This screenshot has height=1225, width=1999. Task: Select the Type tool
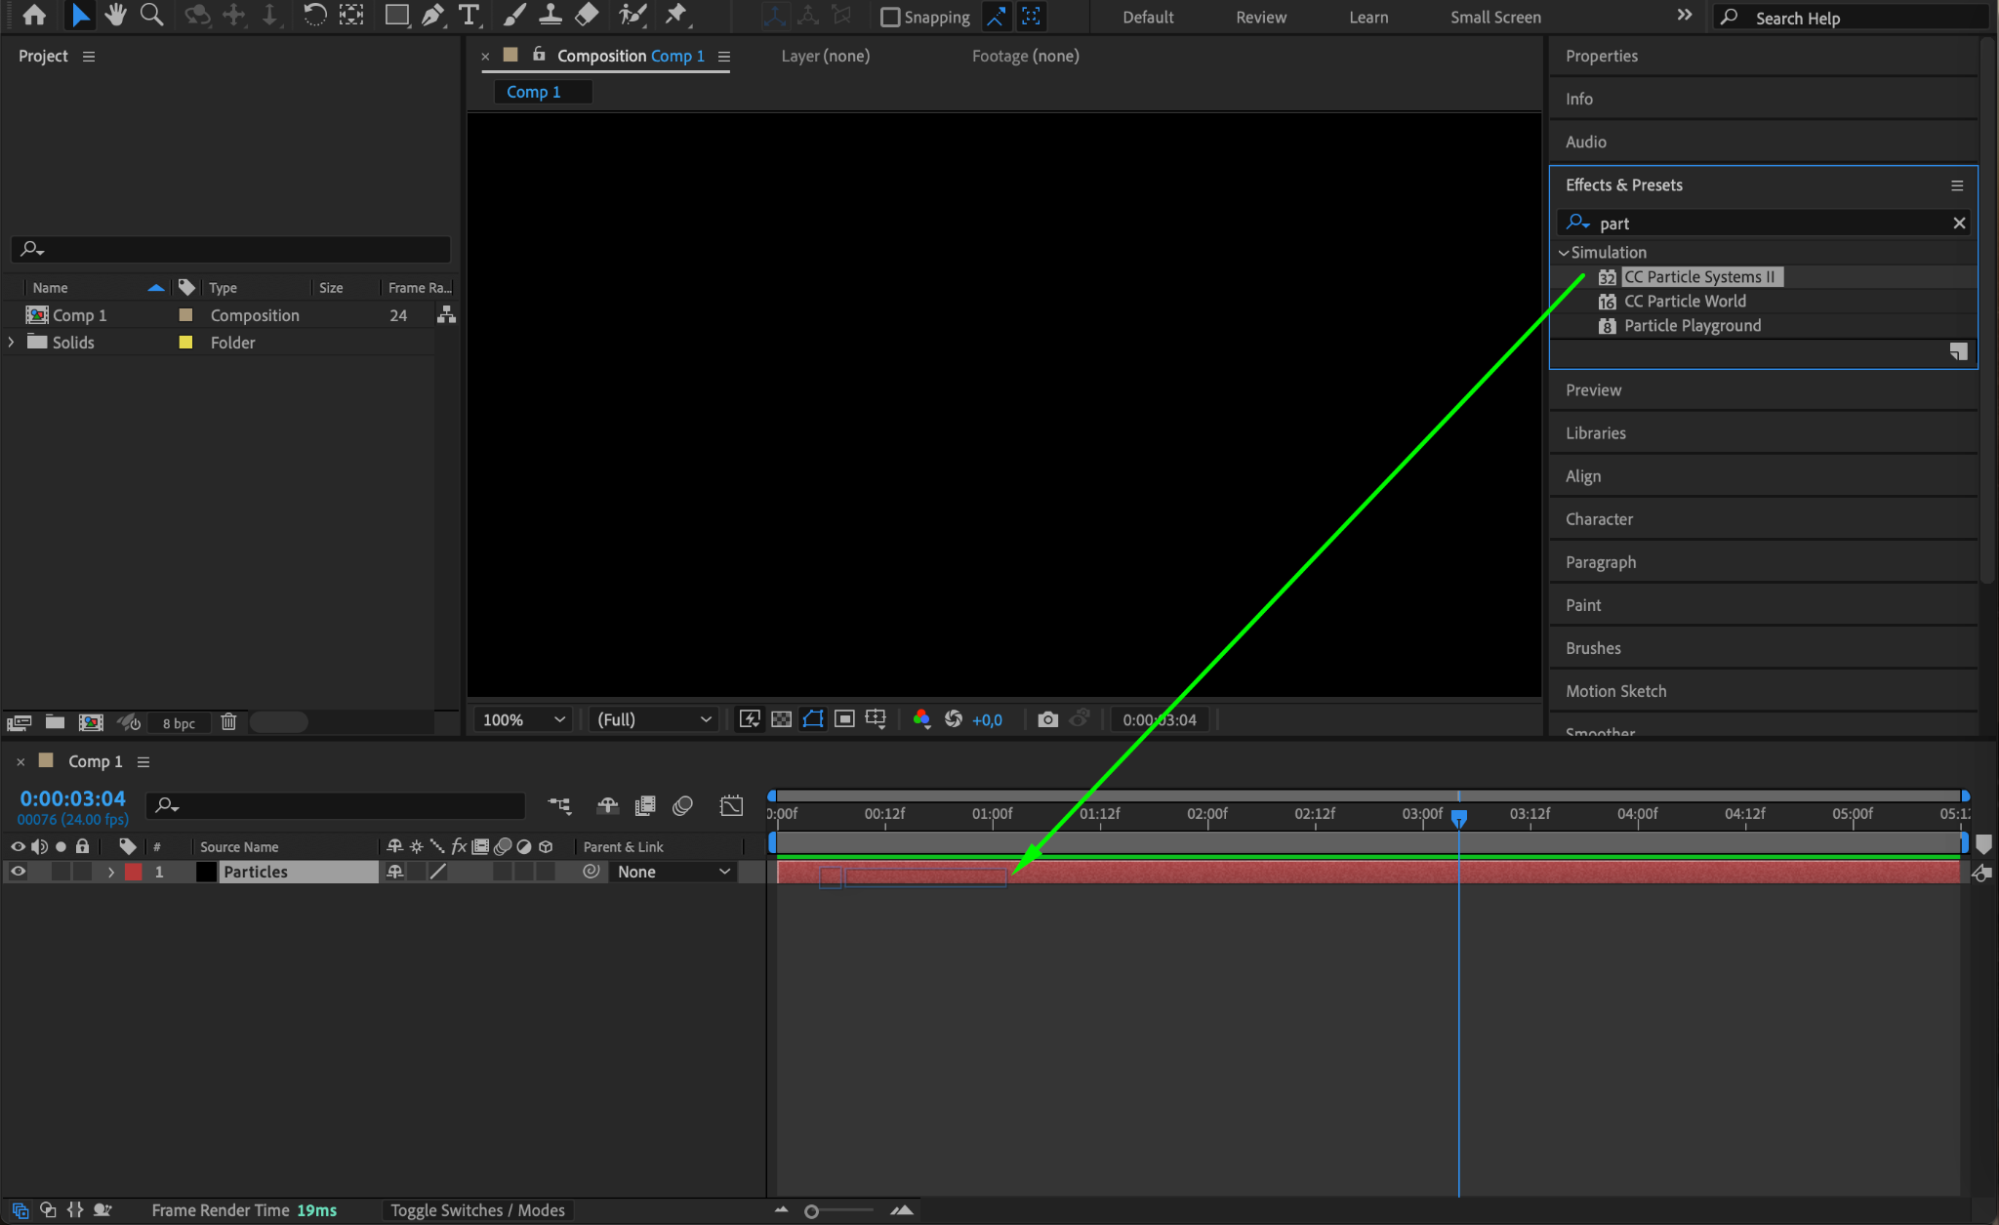point(468,15)
